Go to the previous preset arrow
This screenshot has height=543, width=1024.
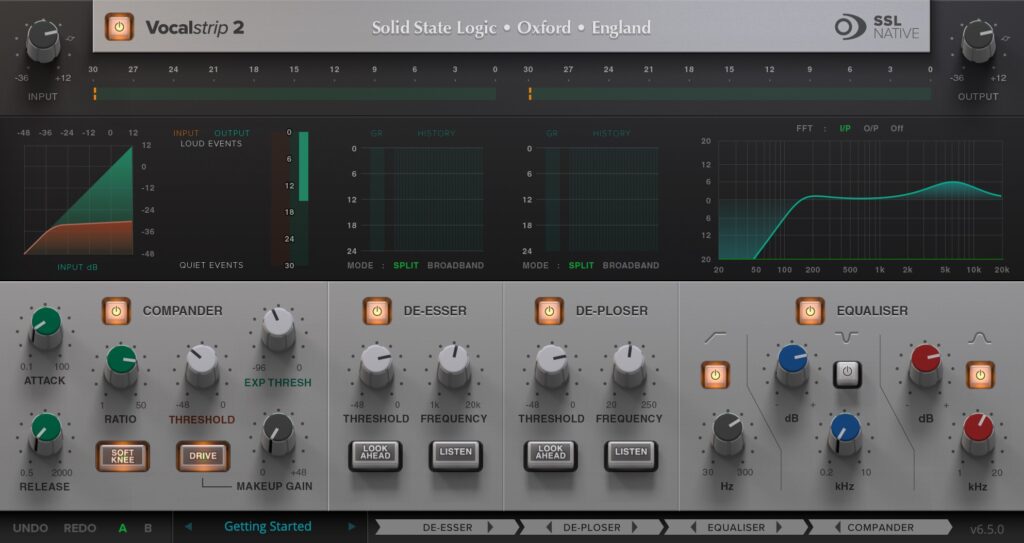(x=189, y=527)
